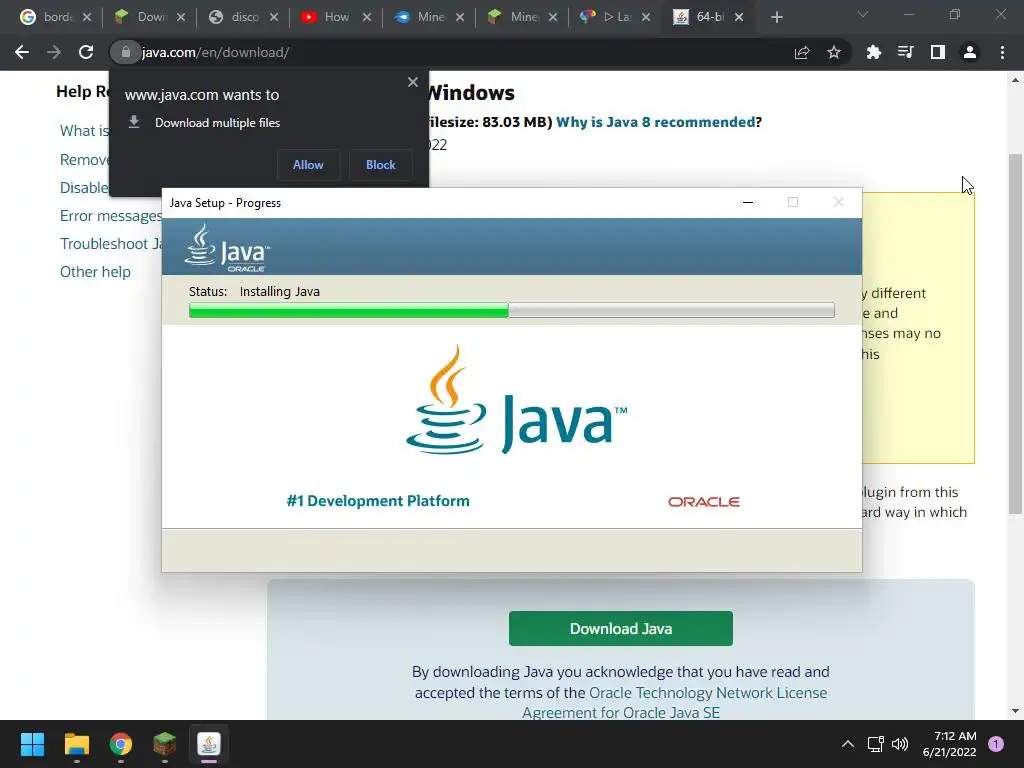Reload the java.com page

coord(86,52)
